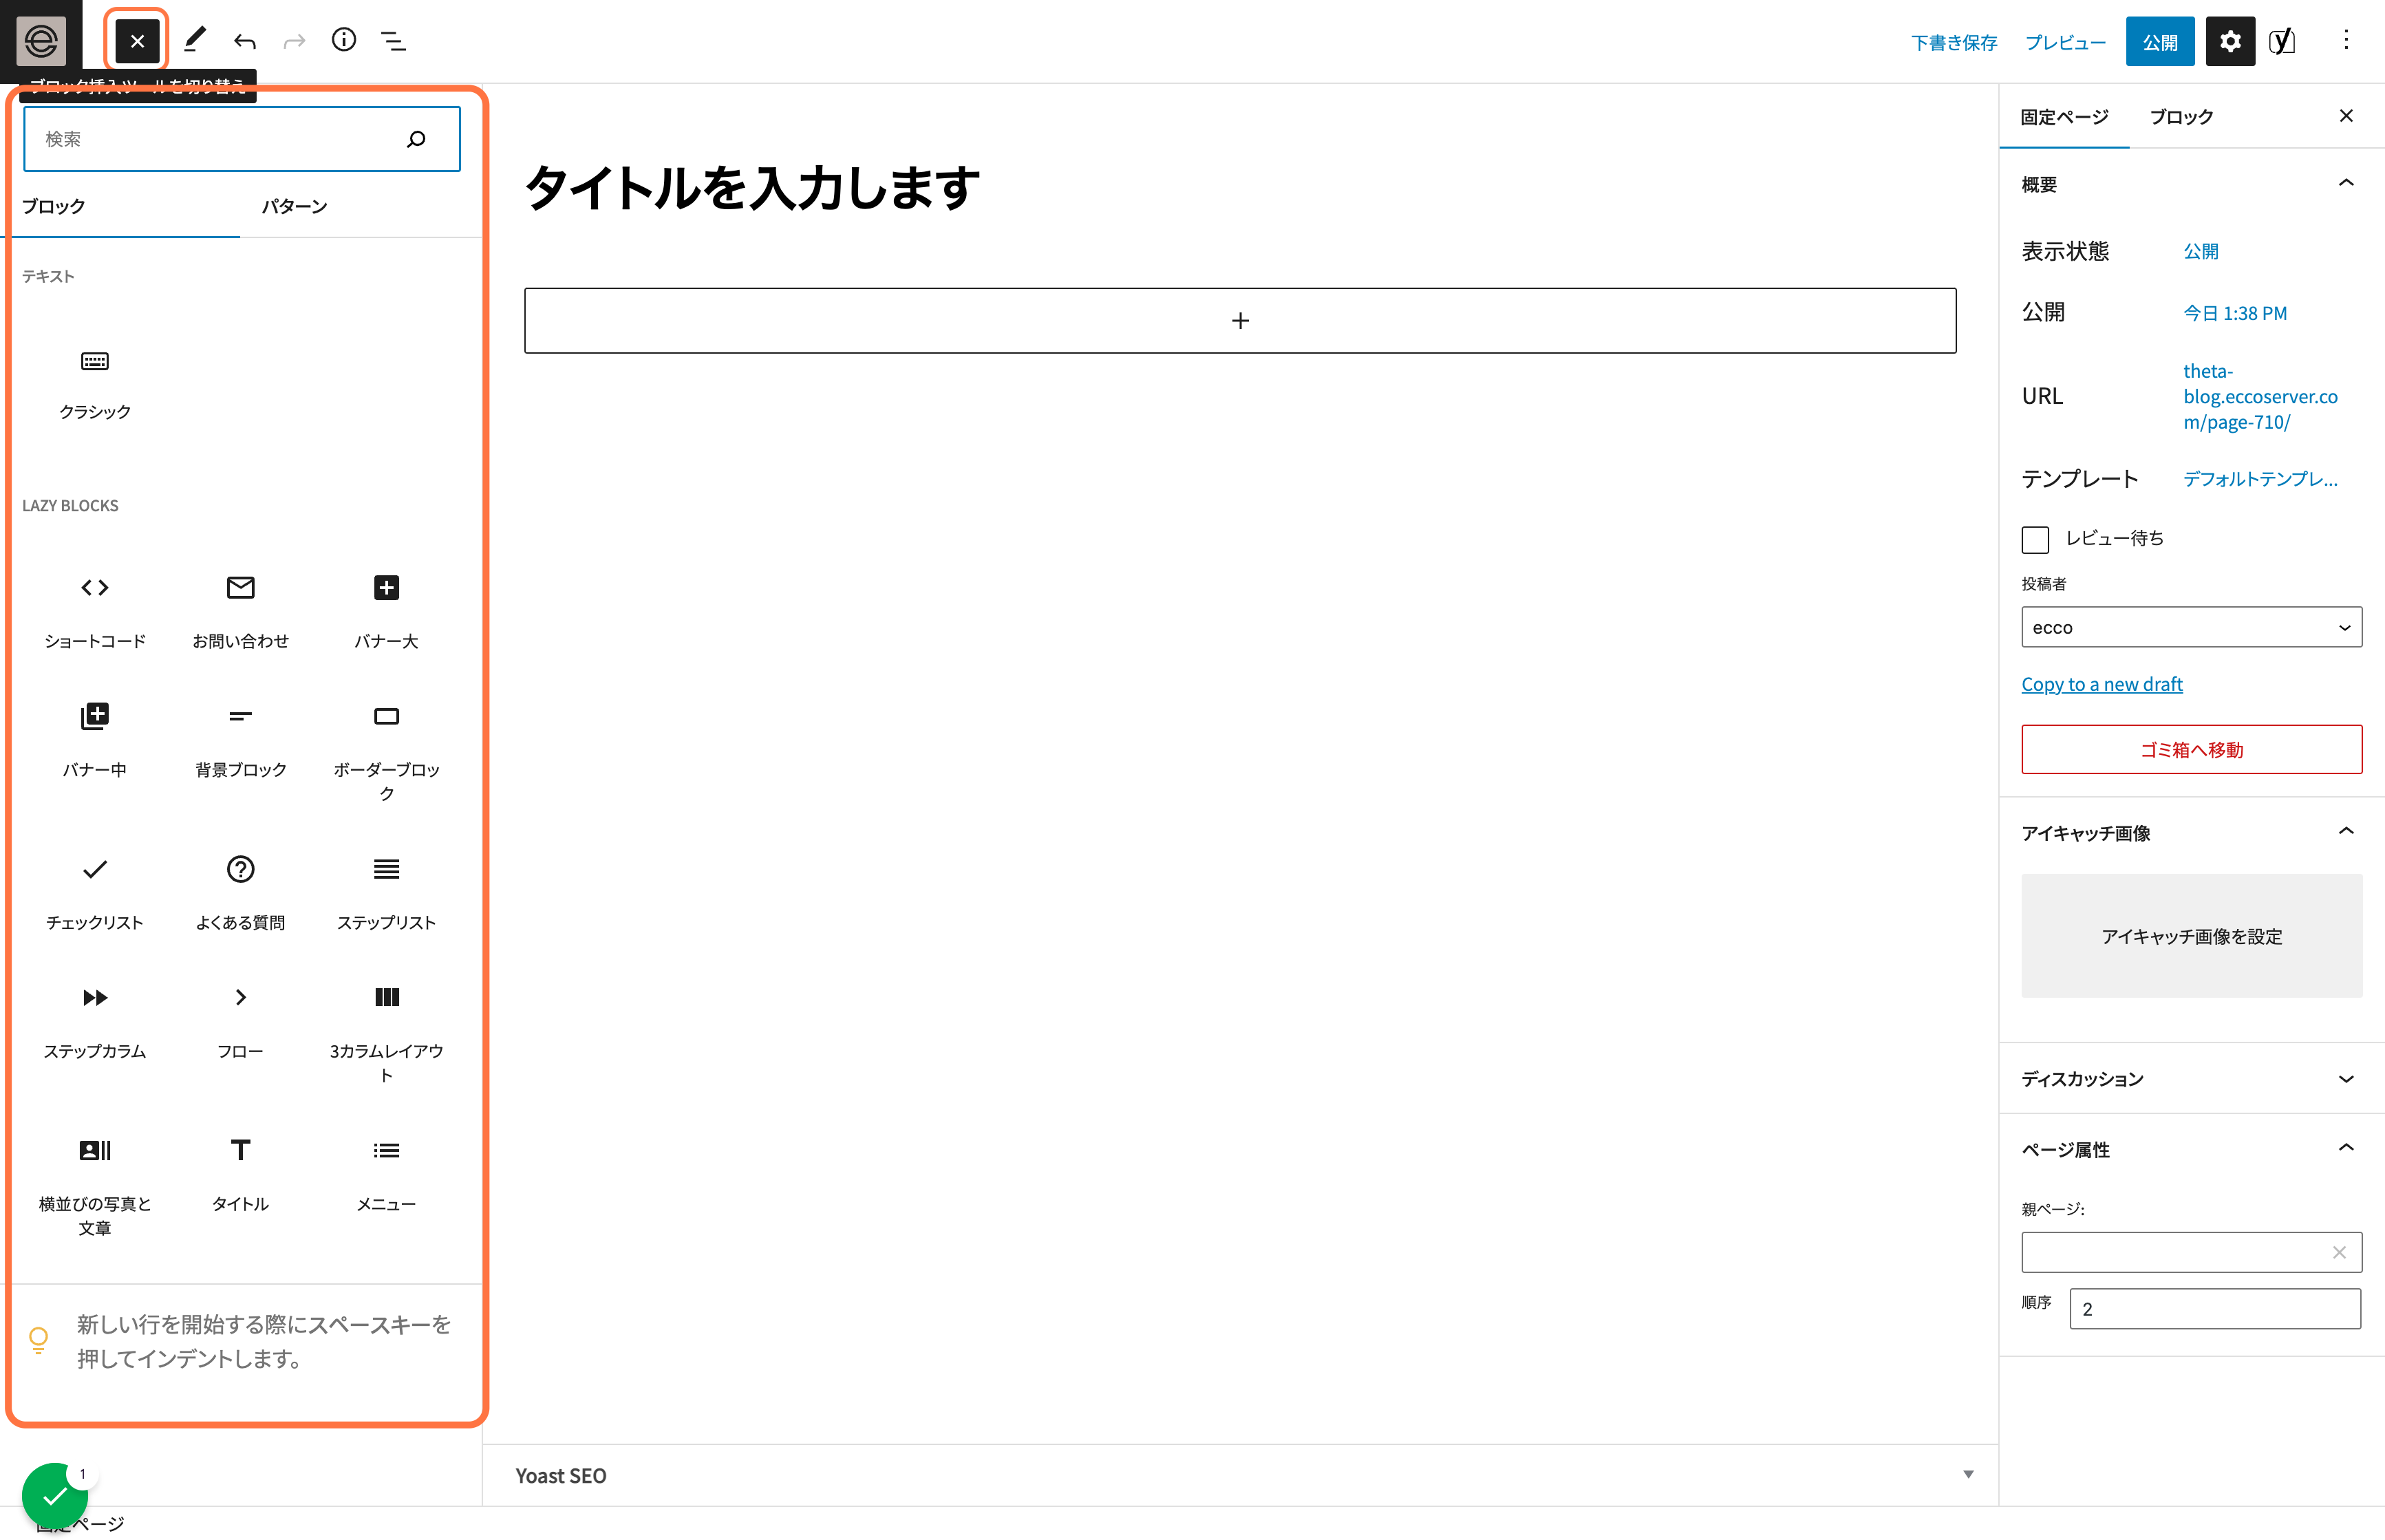
Task: Insert the バナー中 block
Action: point(95,741)
